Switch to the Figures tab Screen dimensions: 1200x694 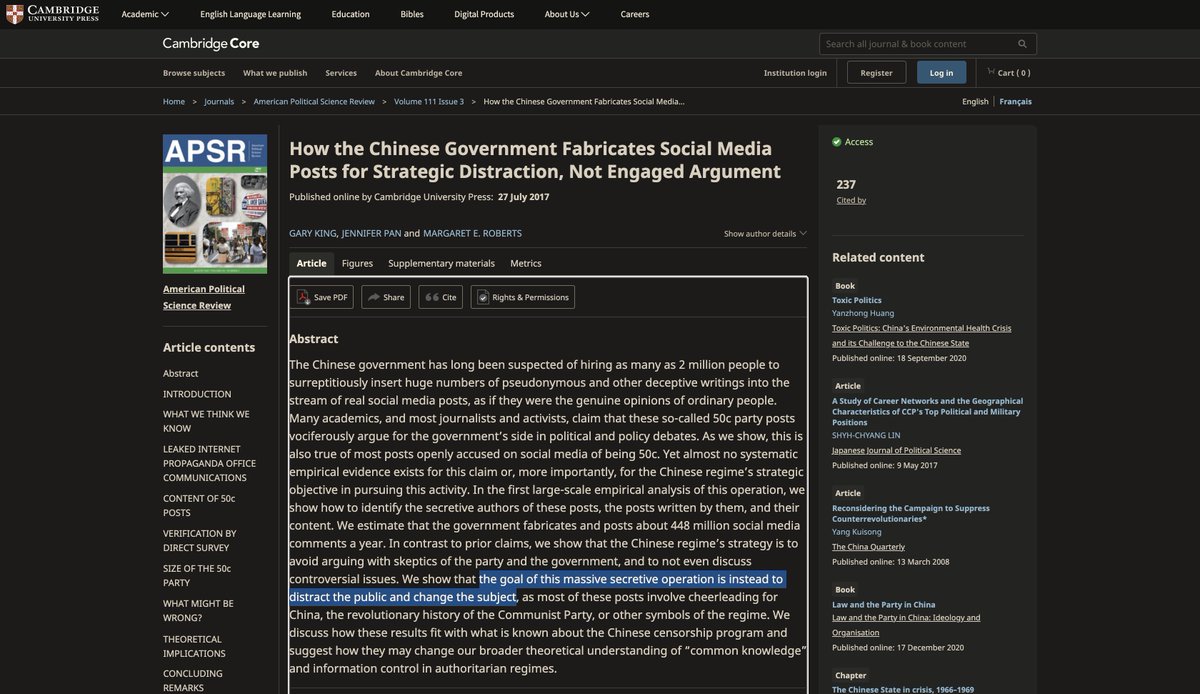click(357, 263)
